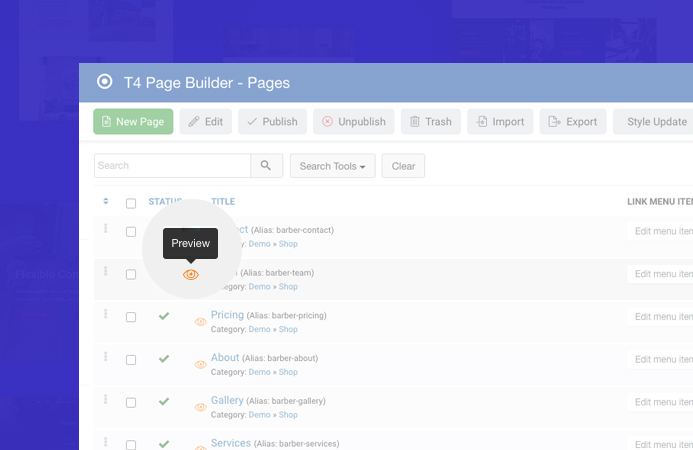
Task: Open the Gallery page title link
Action: [227, 400]
